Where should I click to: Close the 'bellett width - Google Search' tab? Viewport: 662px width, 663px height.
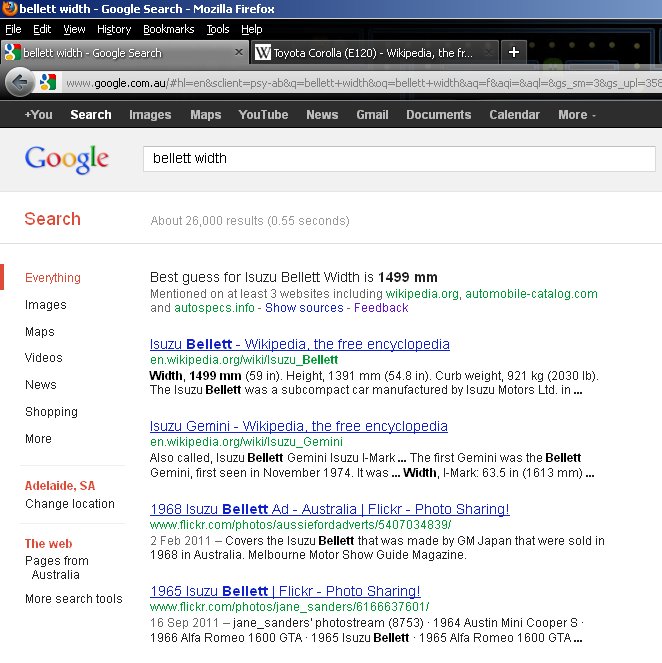[239, 52]
